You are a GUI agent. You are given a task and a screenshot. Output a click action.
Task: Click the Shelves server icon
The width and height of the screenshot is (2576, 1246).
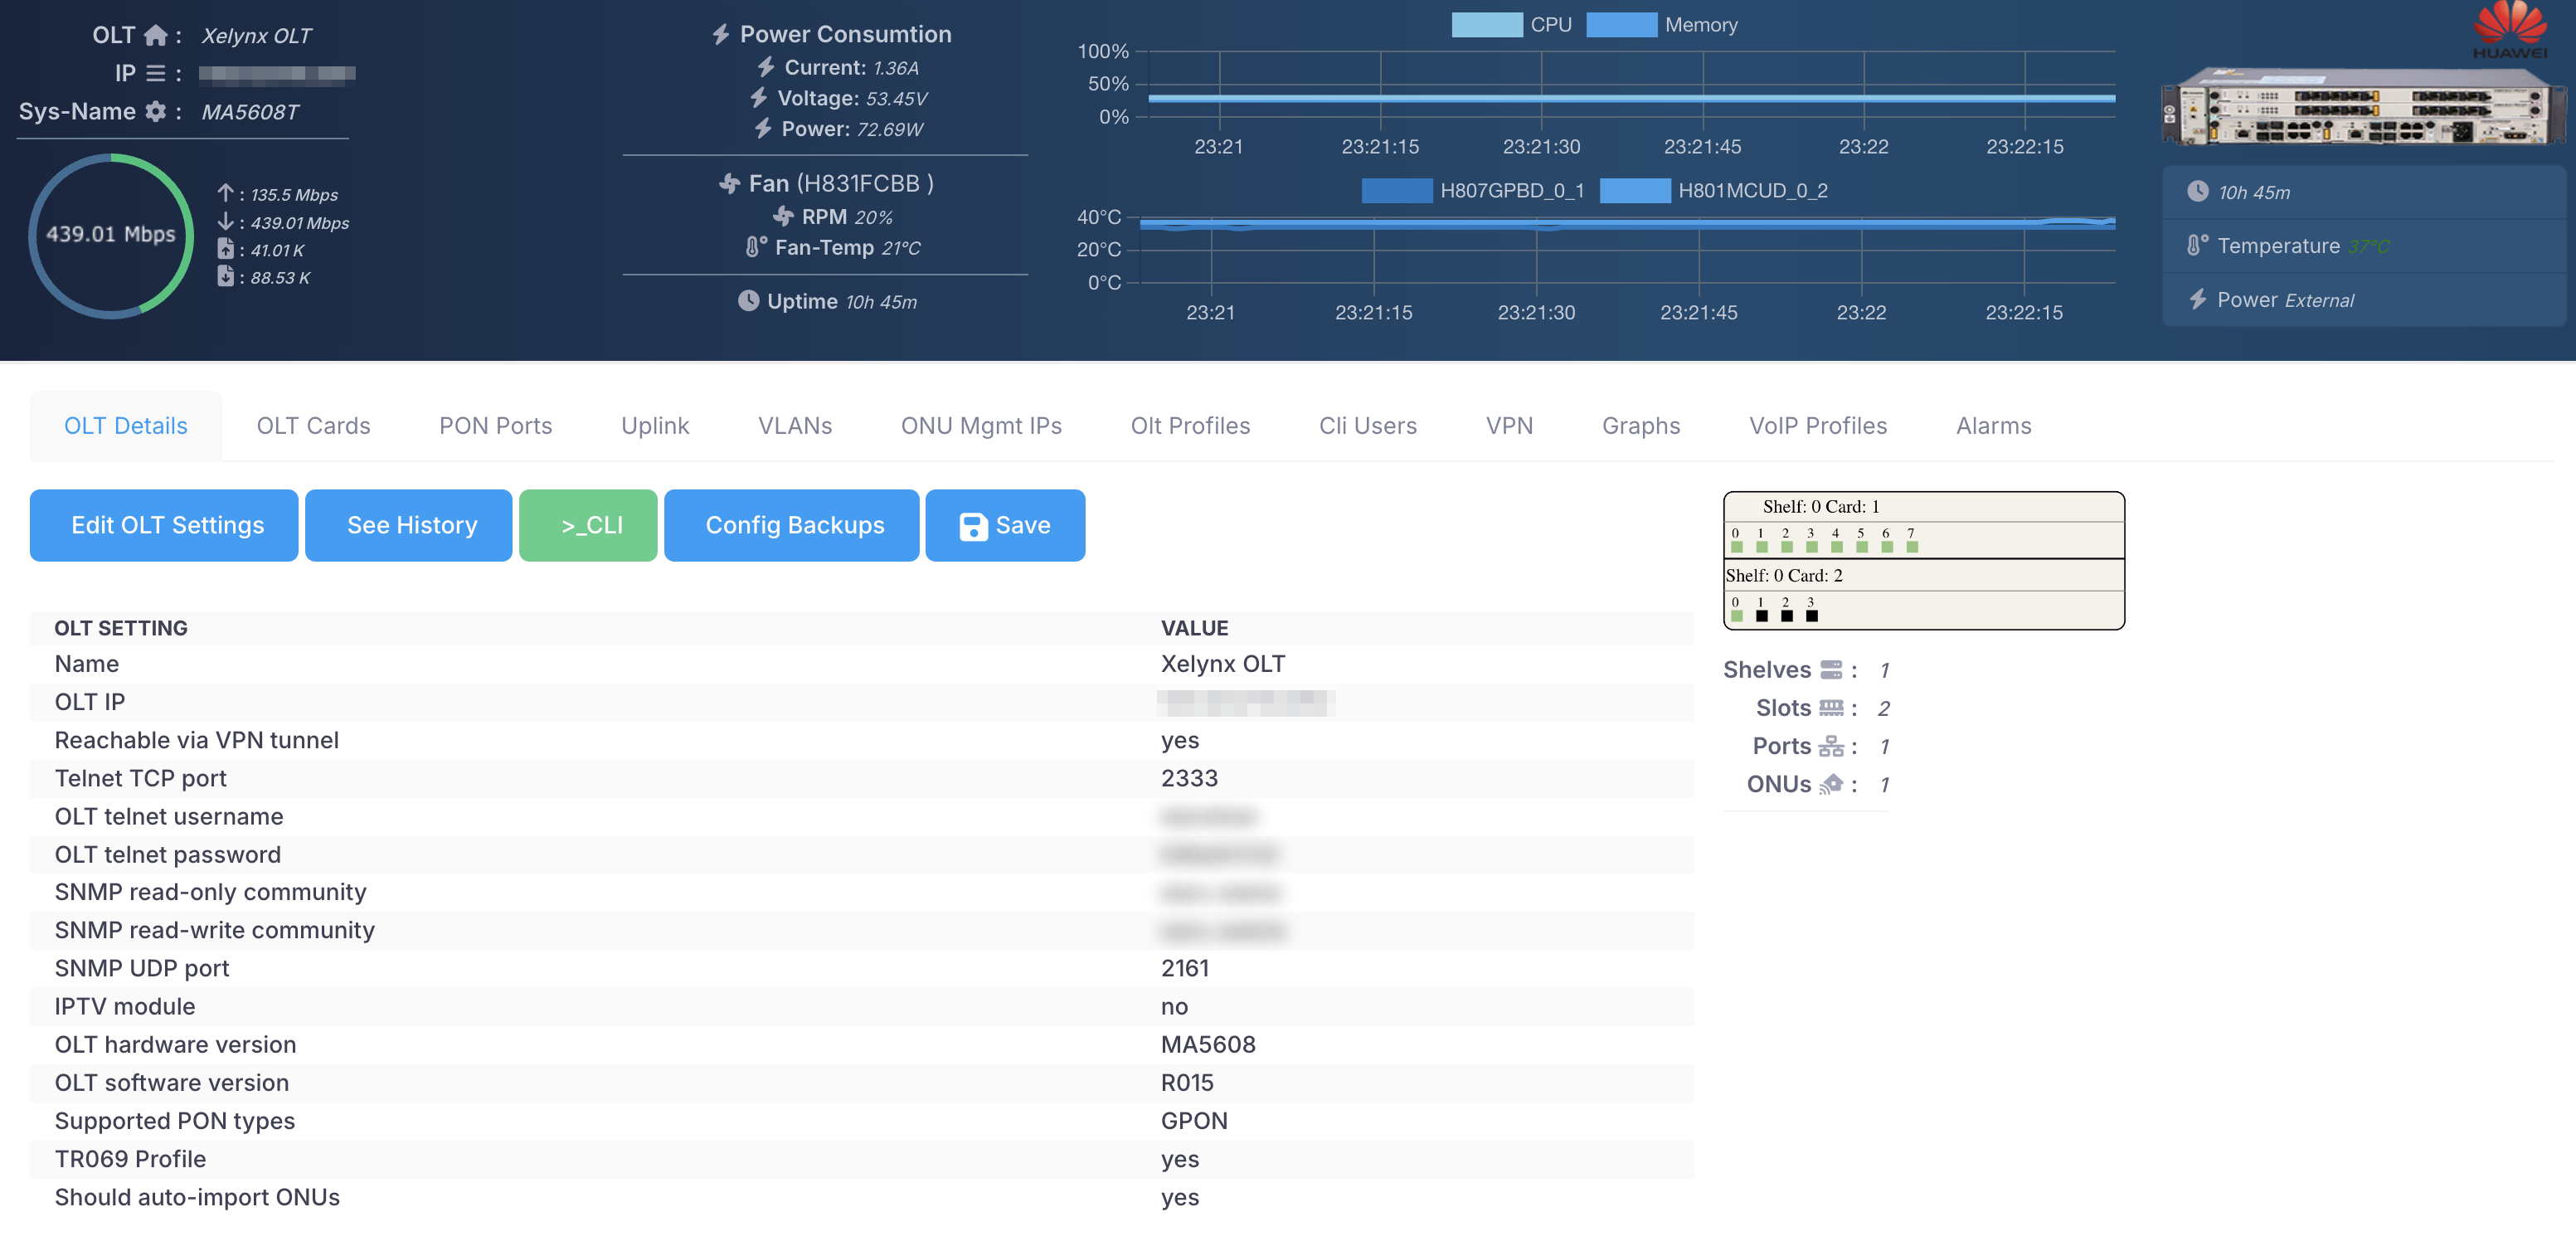pyautogui.click(x=1831, y=670)
